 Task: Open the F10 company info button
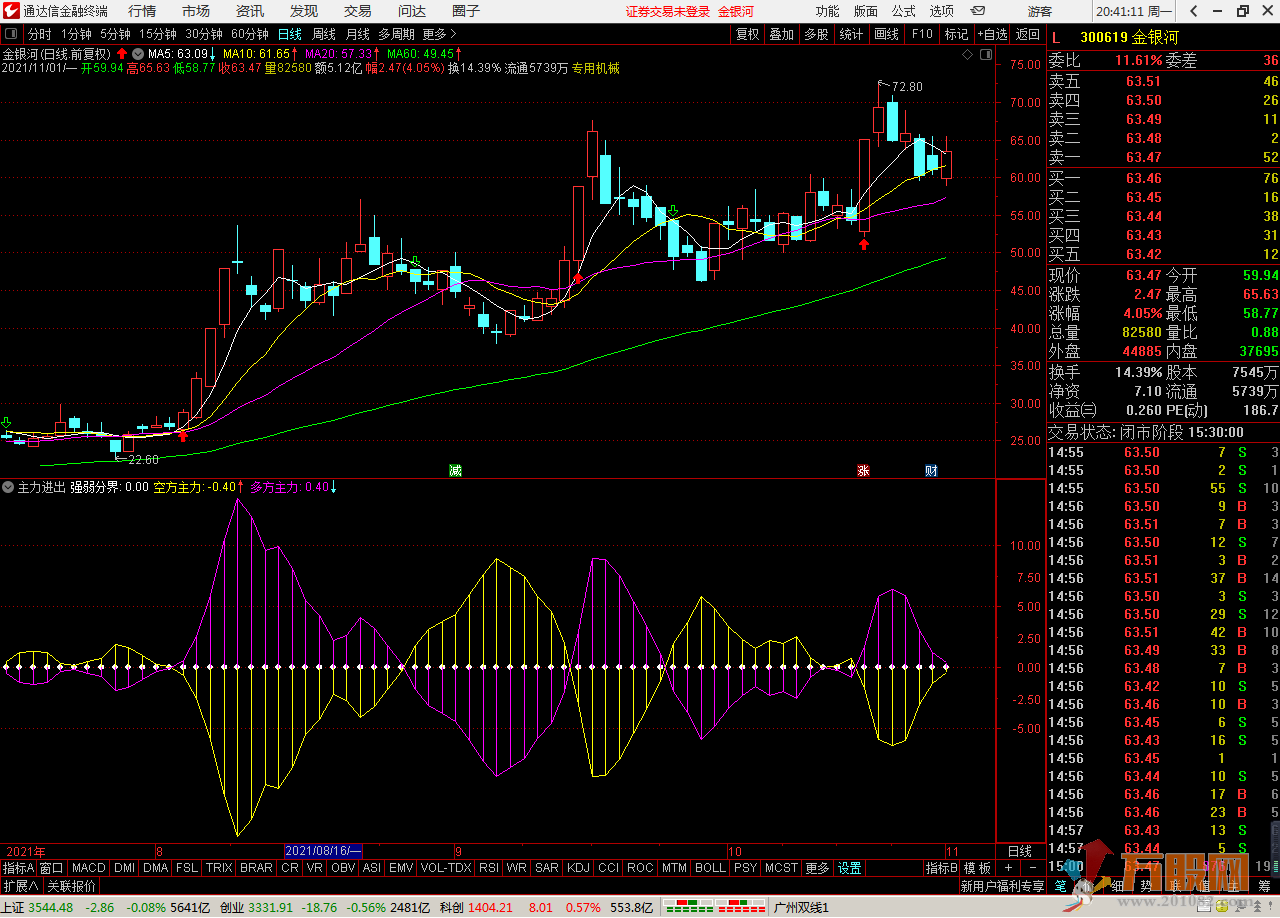click(x=921, y=34)
